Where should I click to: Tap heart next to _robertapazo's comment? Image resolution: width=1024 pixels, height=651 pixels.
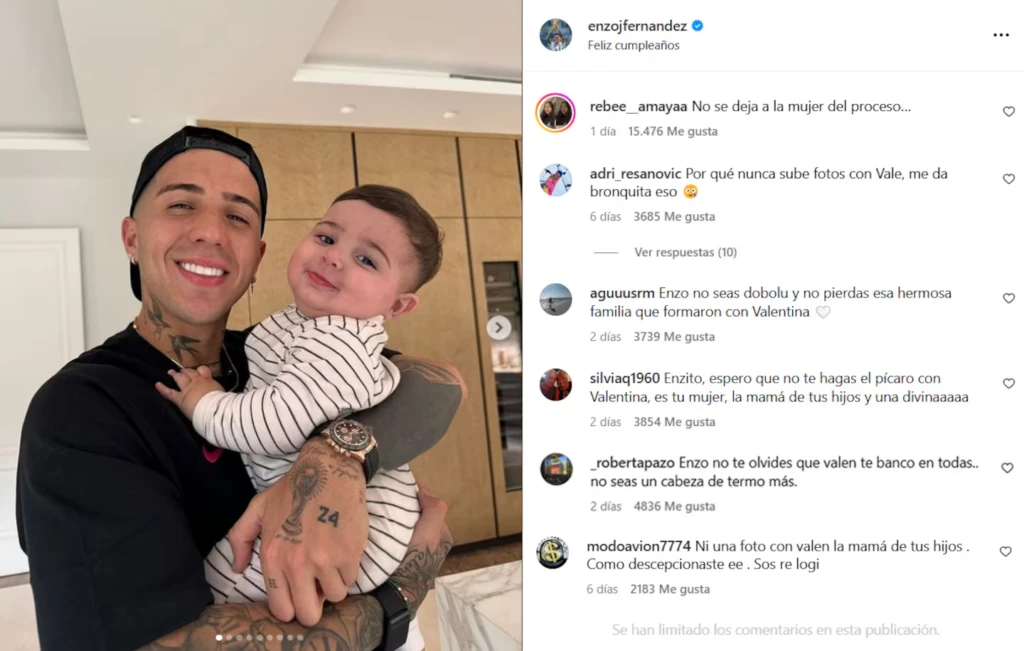[x=1007, y=468]
